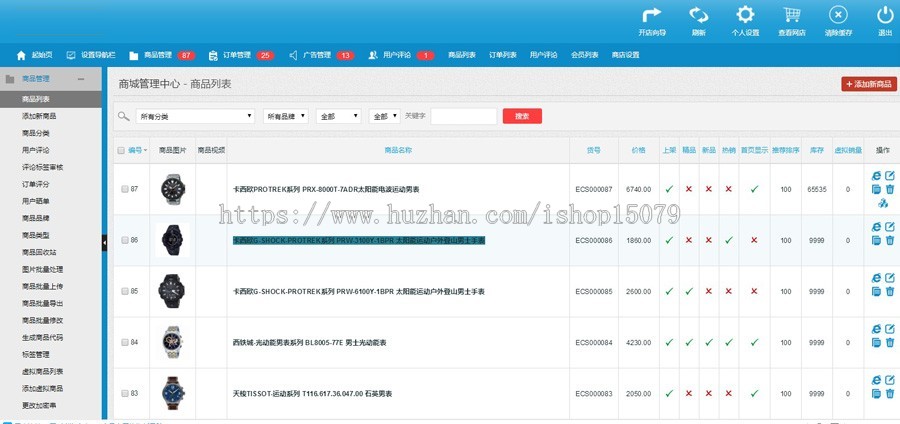Delete product 87 with trash icon
This screenshot has height=424, width=900.
pyautogui.click(x=890, y=189)
